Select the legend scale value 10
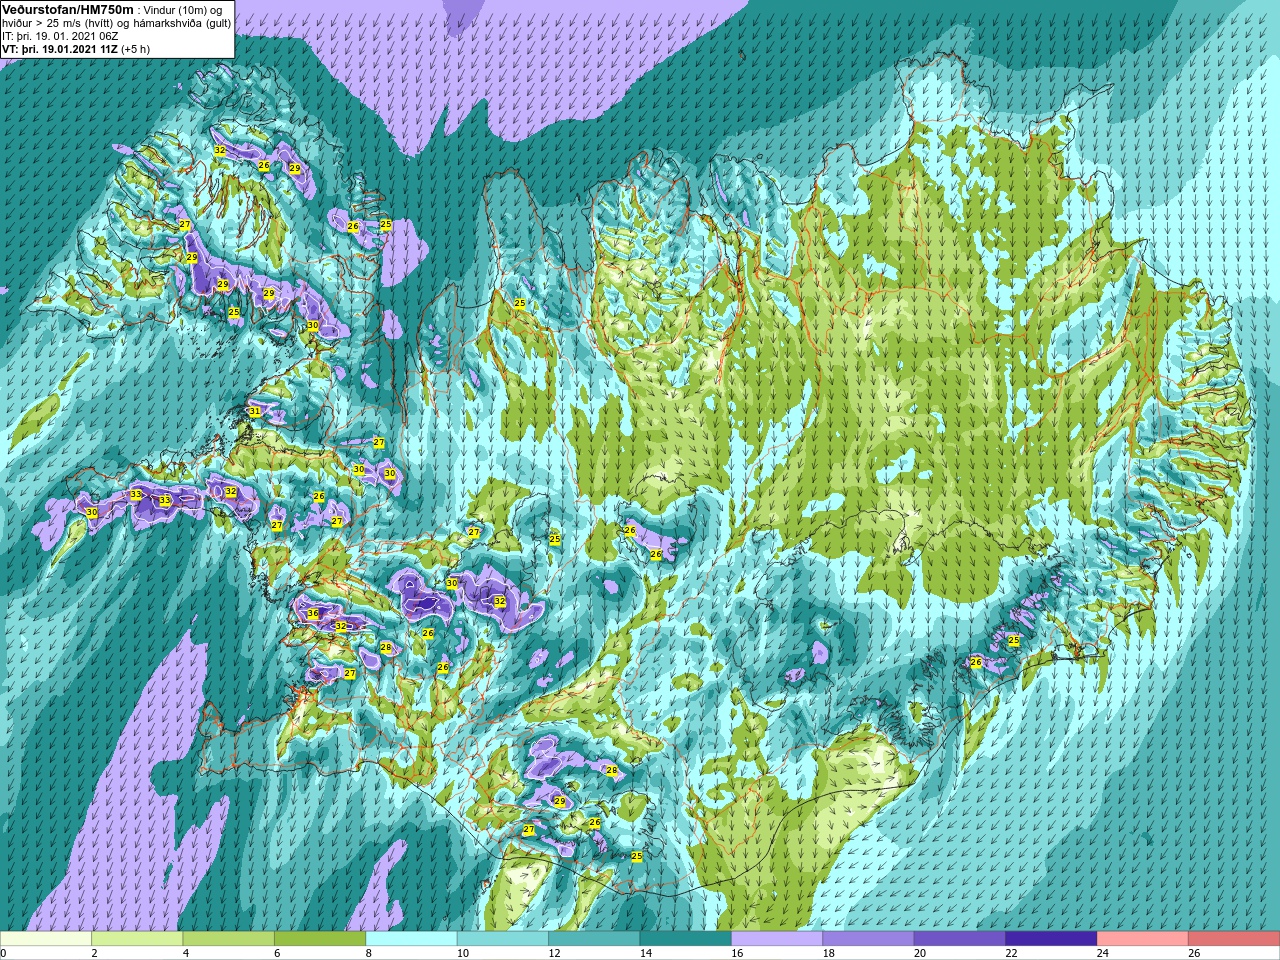 point(463,954)
